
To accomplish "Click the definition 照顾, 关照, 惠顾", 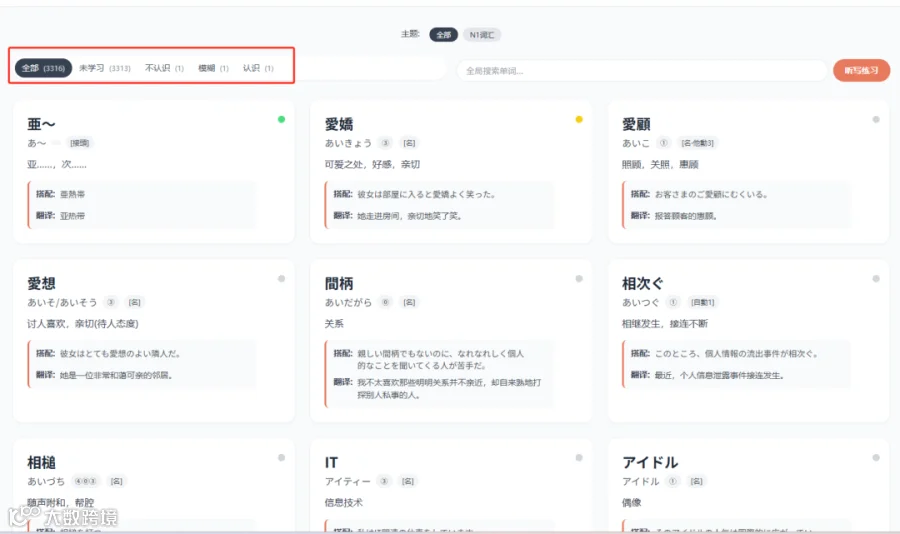I will click(660, 164).
